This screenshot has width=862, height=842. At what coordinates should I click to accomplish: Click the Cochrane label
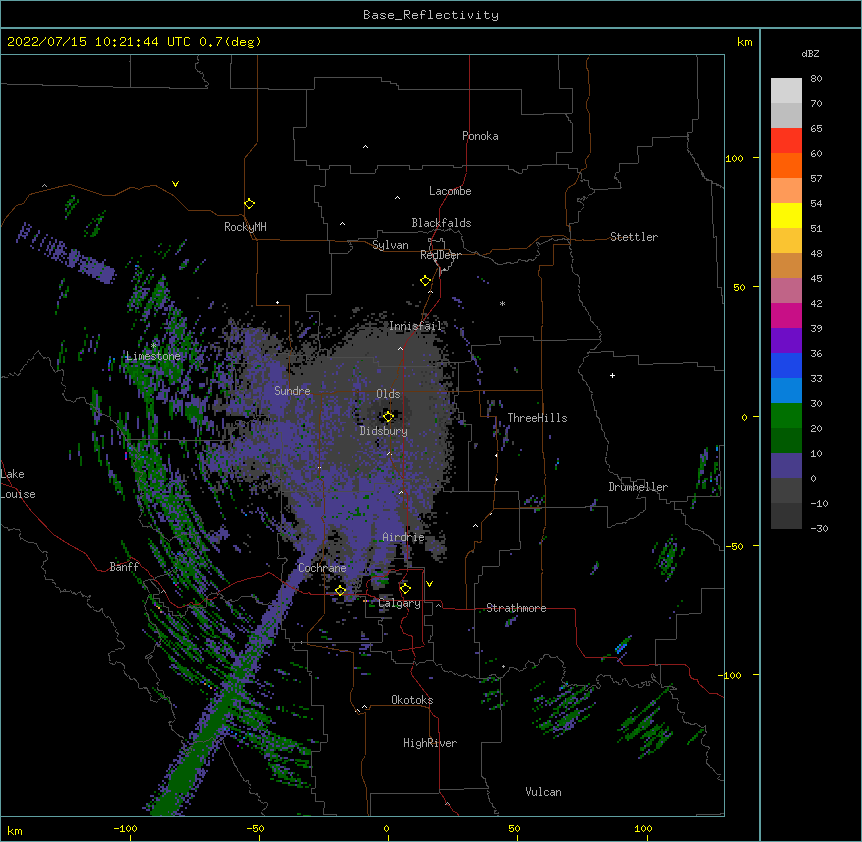pos(322,568)
